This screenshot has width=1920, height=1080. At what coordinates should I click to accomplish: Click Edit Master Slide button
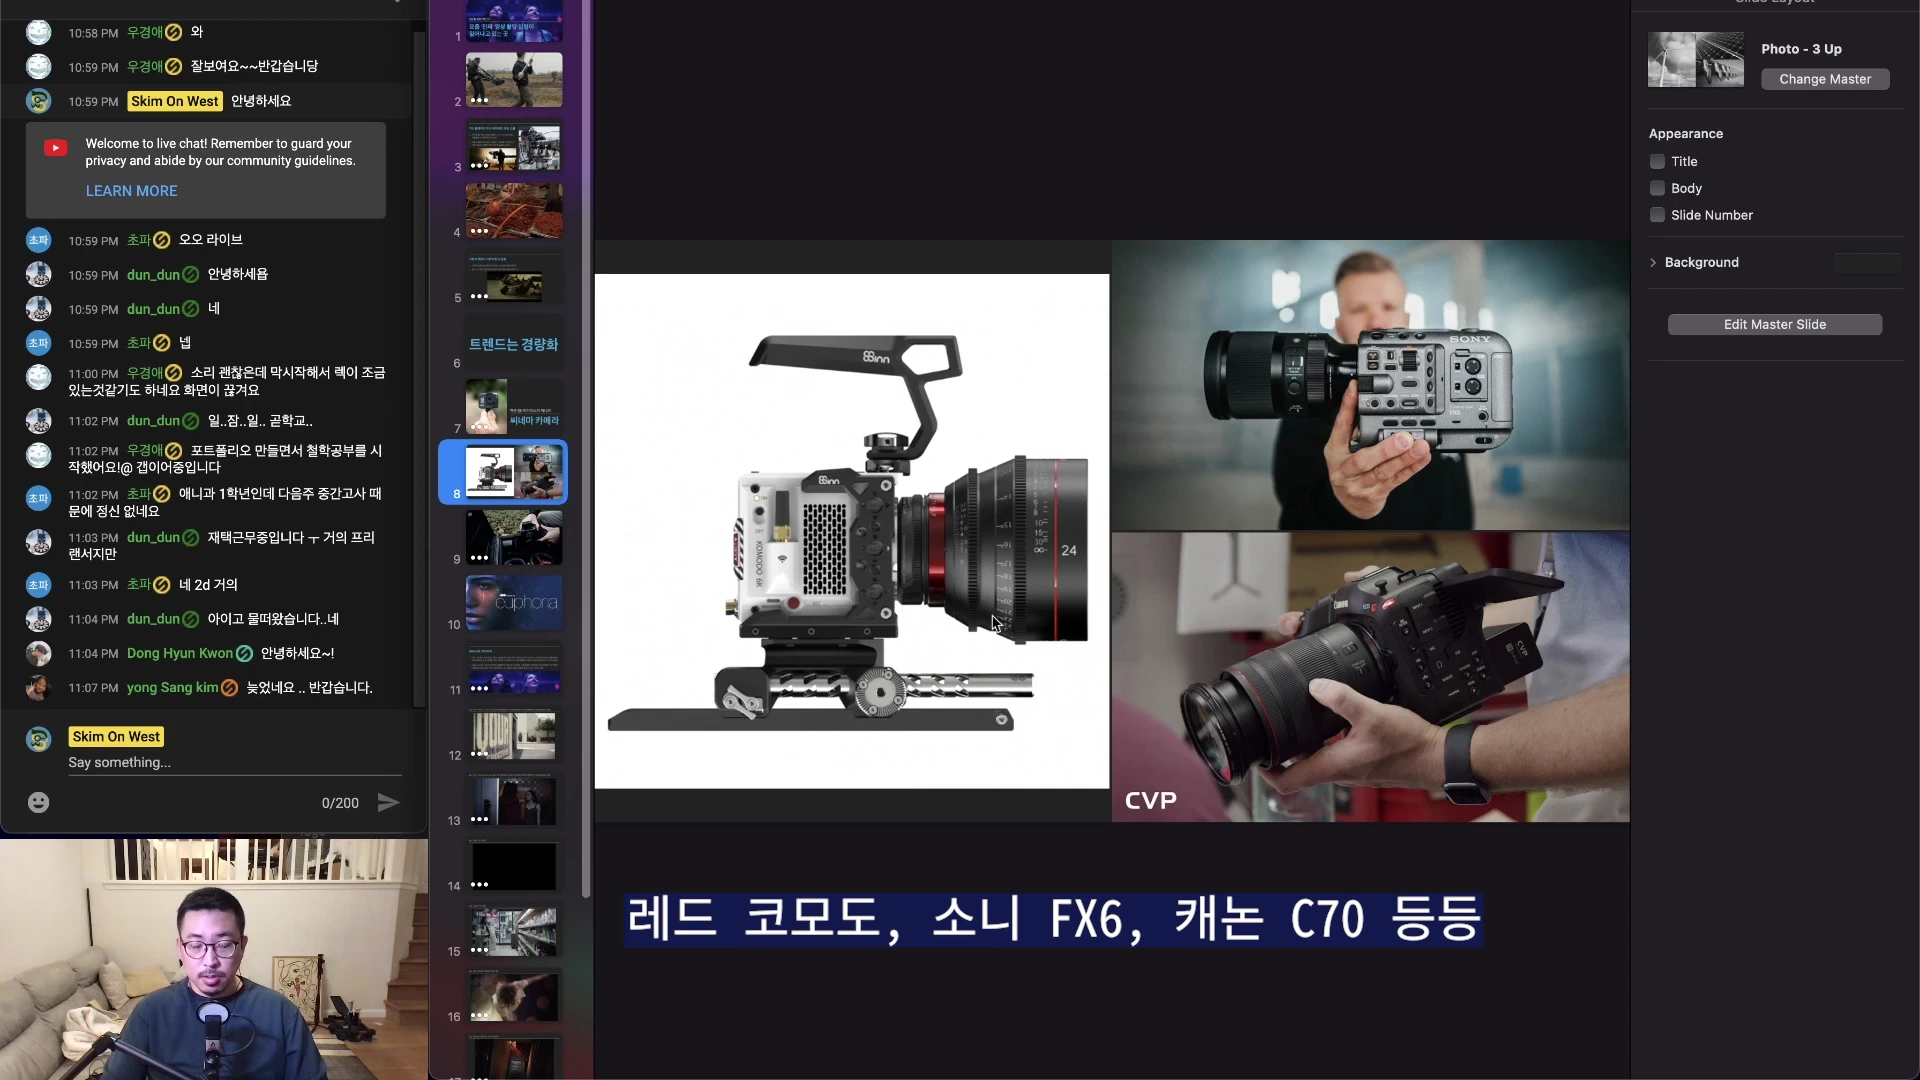point(1775,324)
